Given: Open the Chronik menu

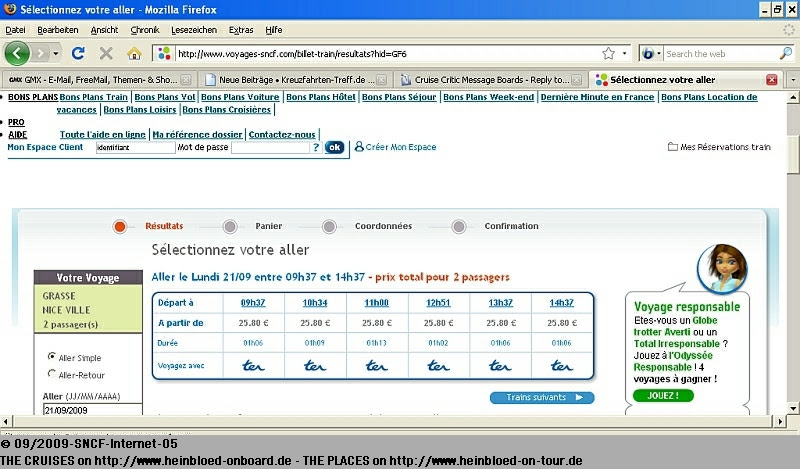Looking at the screenshot, I should click(145, 30).
